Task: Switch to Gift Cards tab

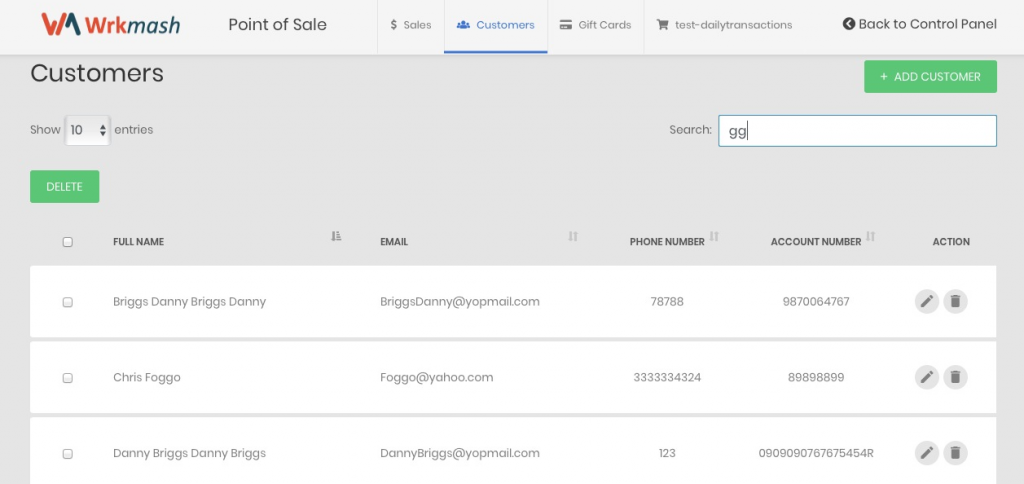Action: tap(595, 25)
